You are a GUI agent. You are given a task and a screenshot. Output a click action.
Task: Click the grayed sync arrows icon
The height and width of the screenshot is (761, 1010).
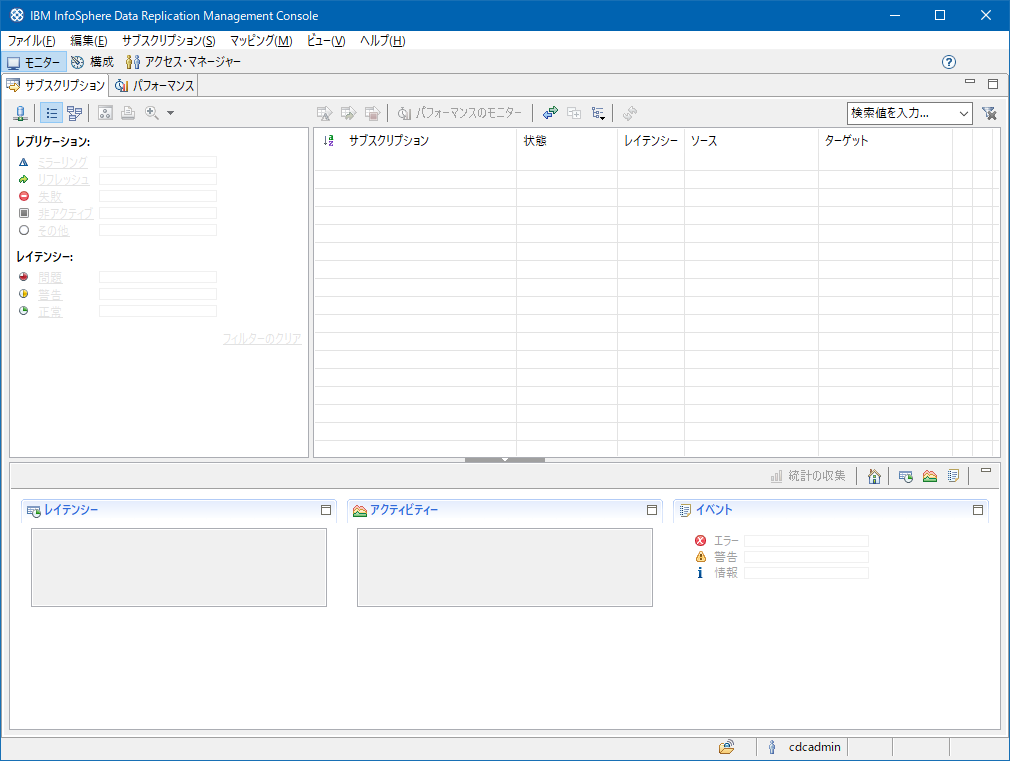pyautogui.click(x=630, y=113)
